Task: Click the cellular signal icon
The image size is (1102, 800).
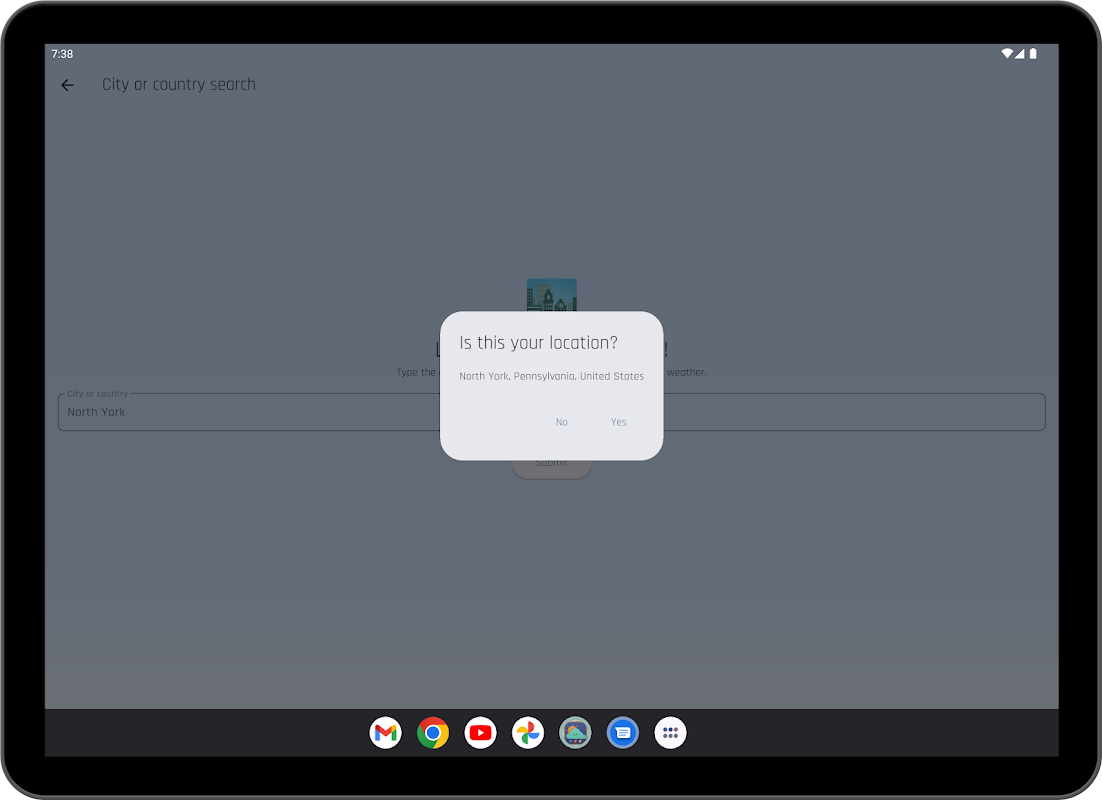Action: click(1020, 53)
